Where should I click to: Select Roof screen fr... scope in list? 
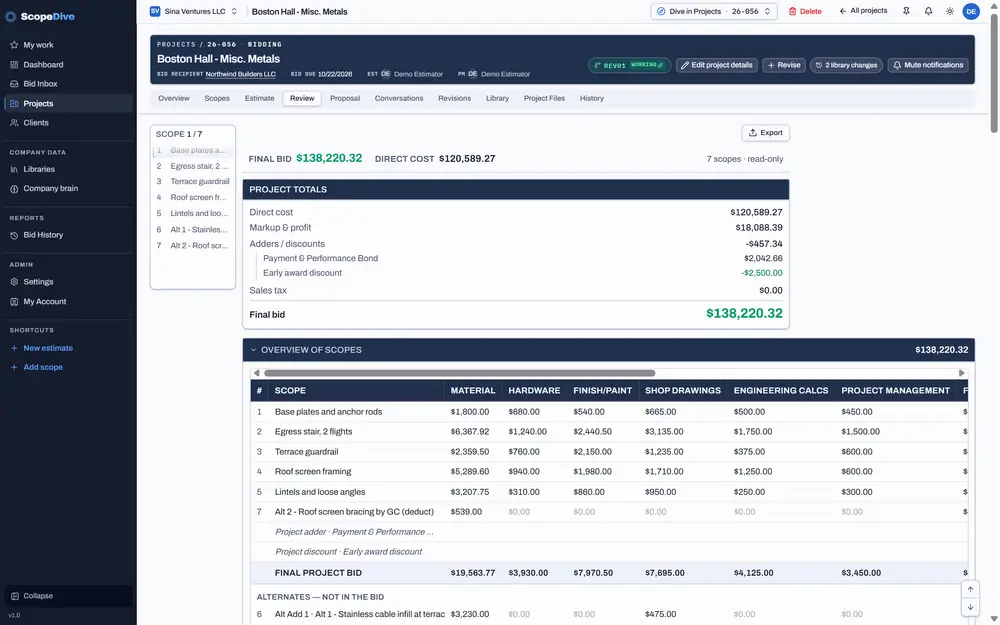(x=193, y=197)
